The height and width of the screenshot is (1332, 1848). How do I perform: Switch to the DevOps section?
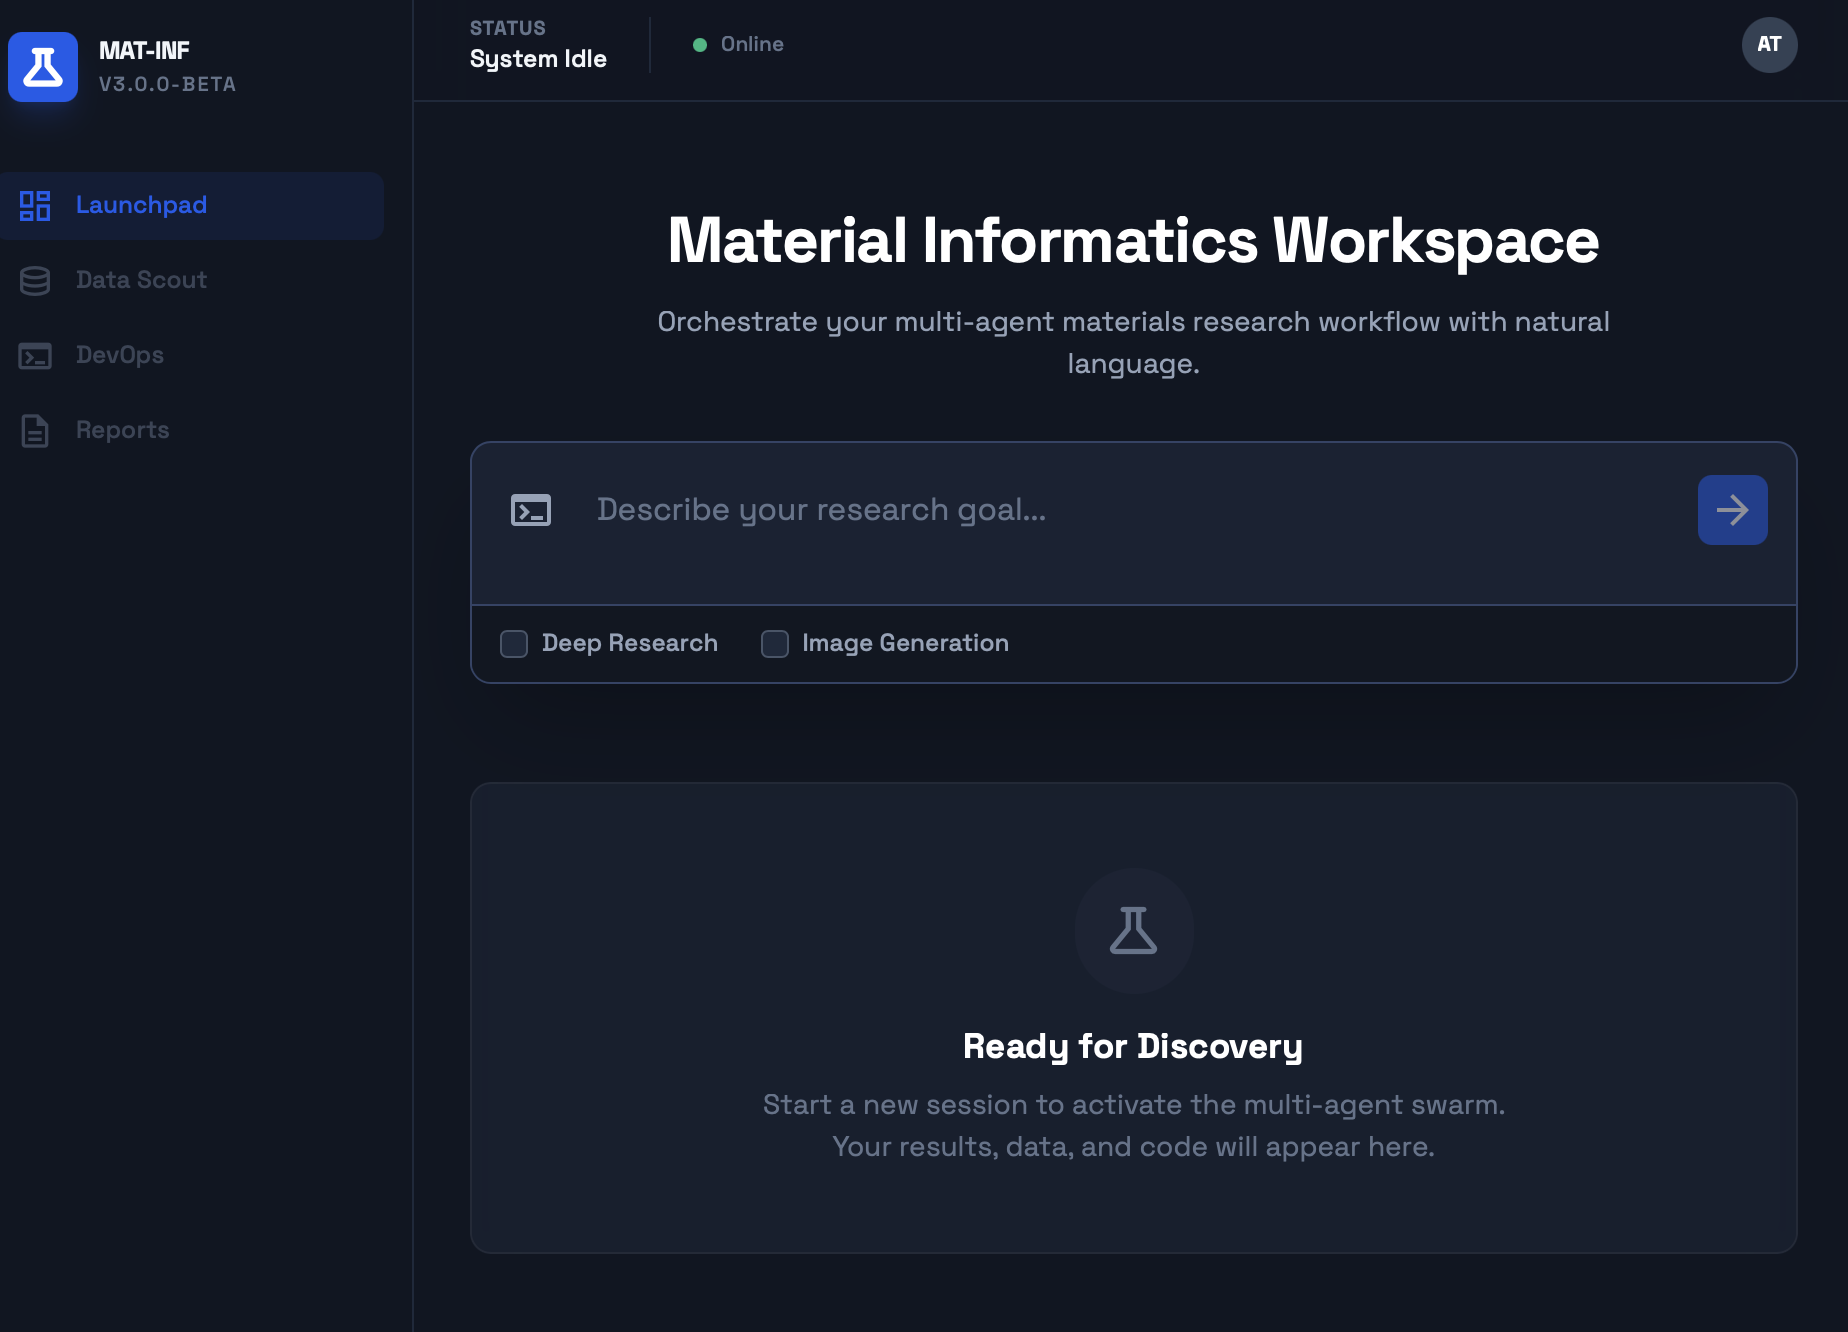pyautogui.click(x=192, y=356)
